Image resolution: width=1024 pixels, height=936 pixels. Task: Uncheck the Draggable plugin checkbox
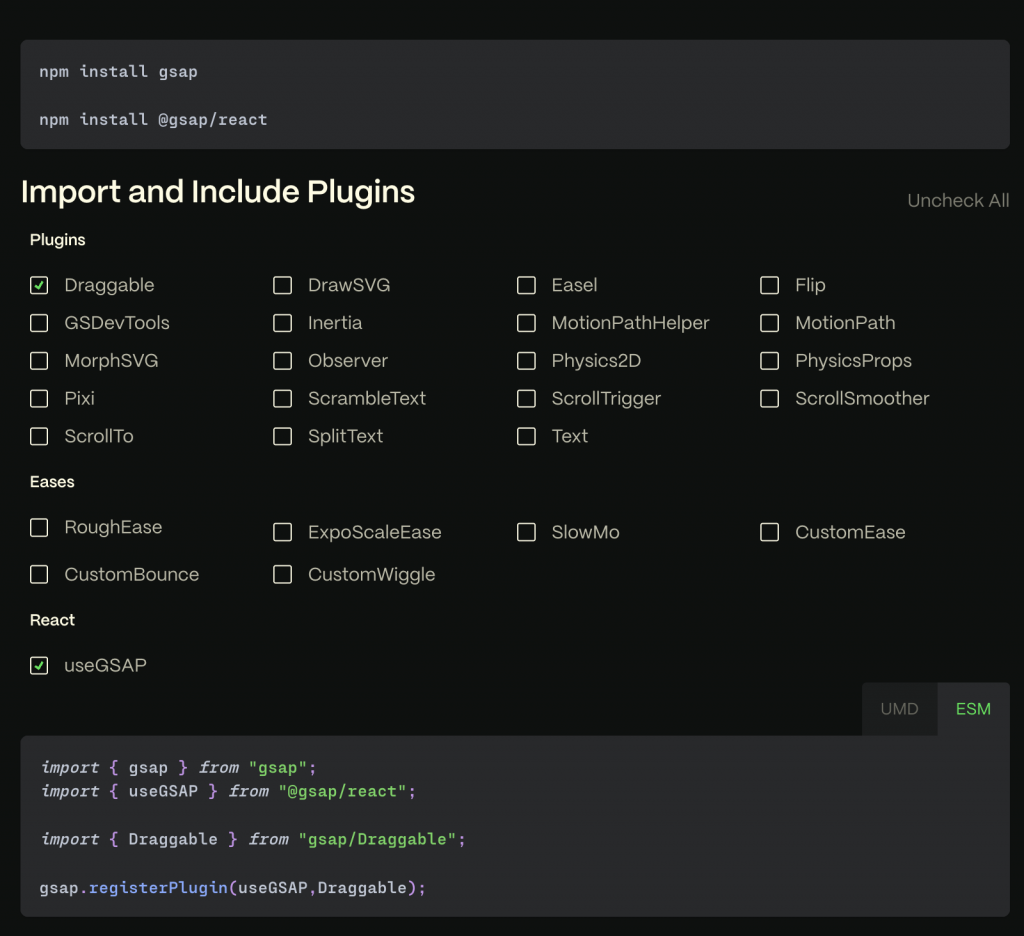pos(39,286)
